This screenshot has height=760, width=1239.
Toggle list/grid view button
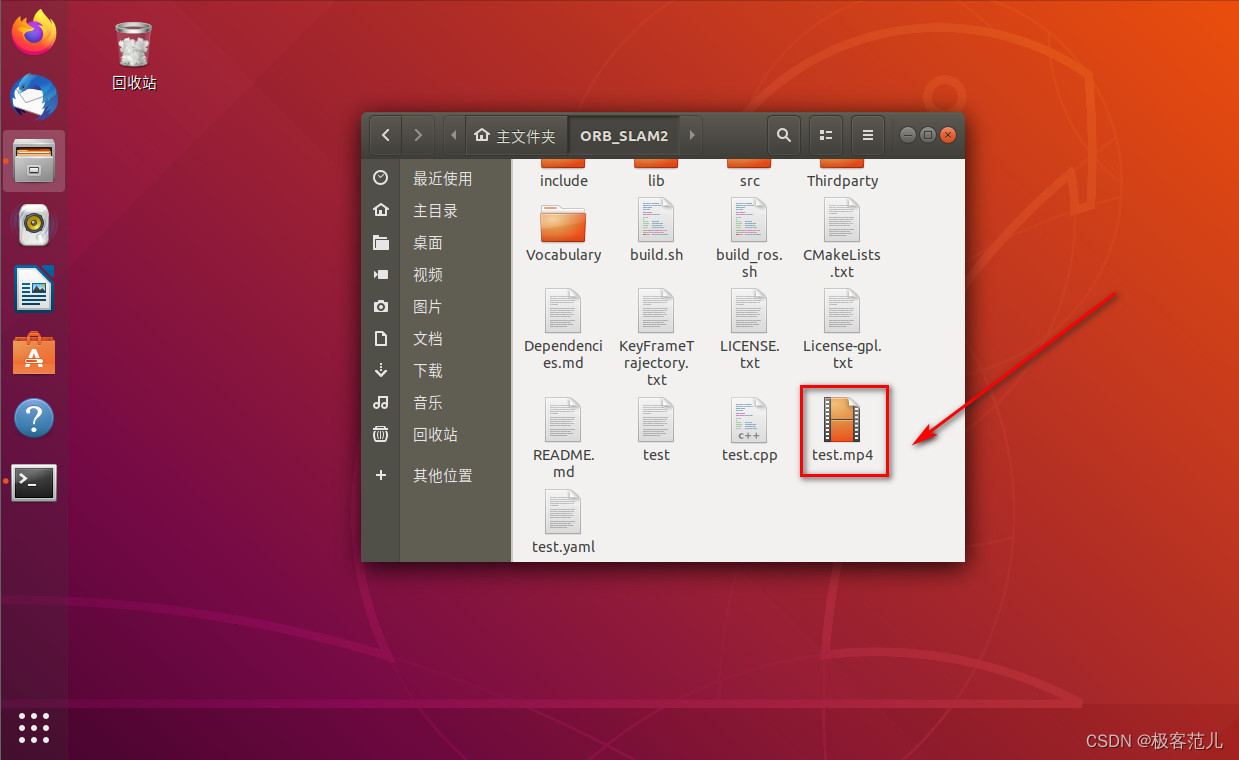click(826, 135)
